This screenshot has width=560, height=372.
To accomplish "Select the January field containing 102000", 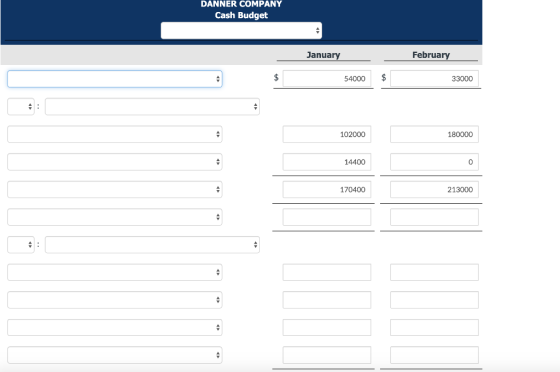I will coord(327,134).
